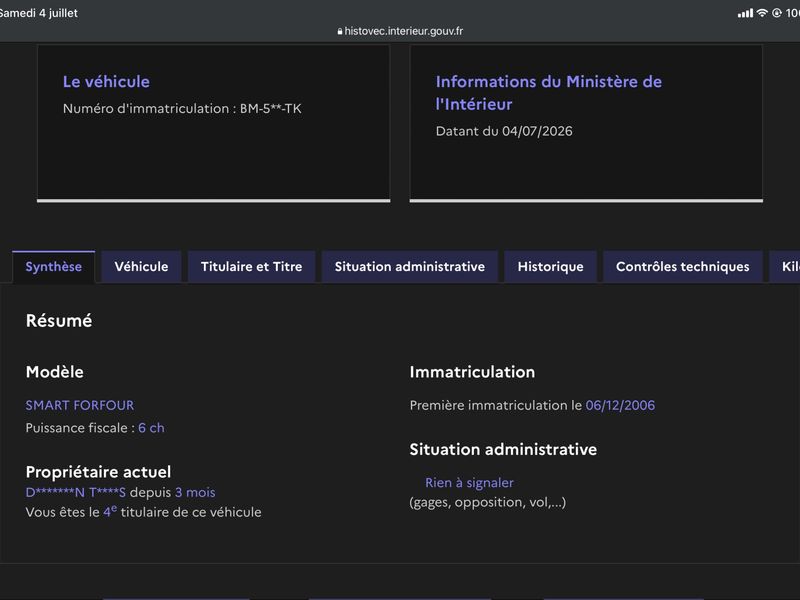
Task: Tap the 'Samedi 4 juillet' date in status bar
Action: tap(39, 13)
